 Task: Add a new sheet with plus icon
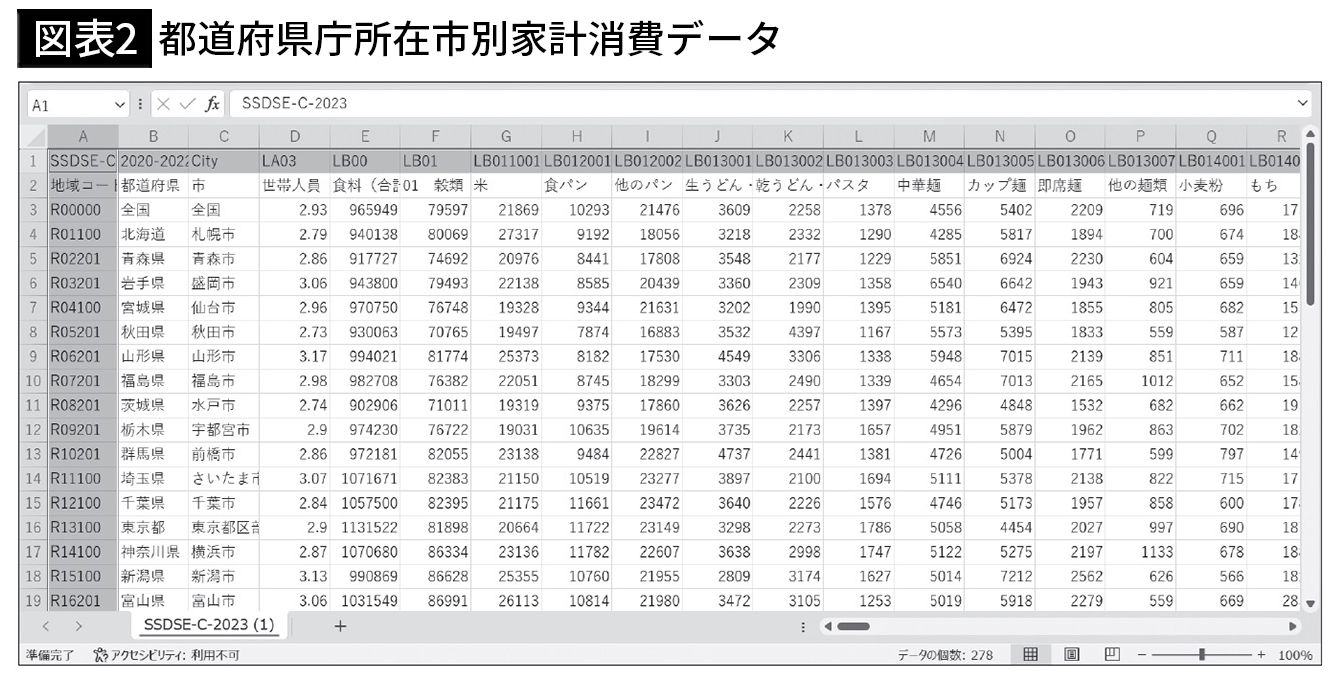click(340, 626)
